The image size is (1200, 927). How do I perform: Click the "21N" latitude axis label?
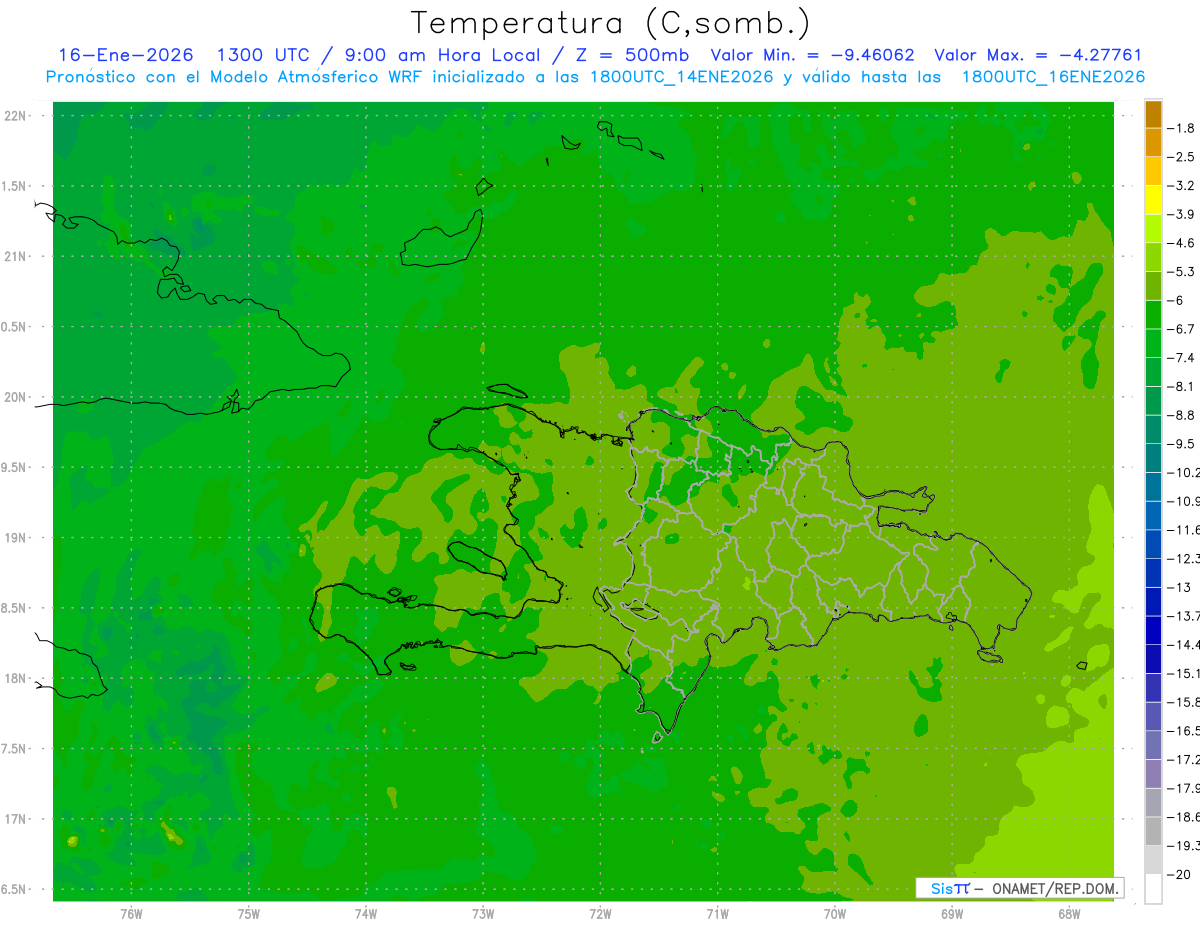tap(17, 257)
